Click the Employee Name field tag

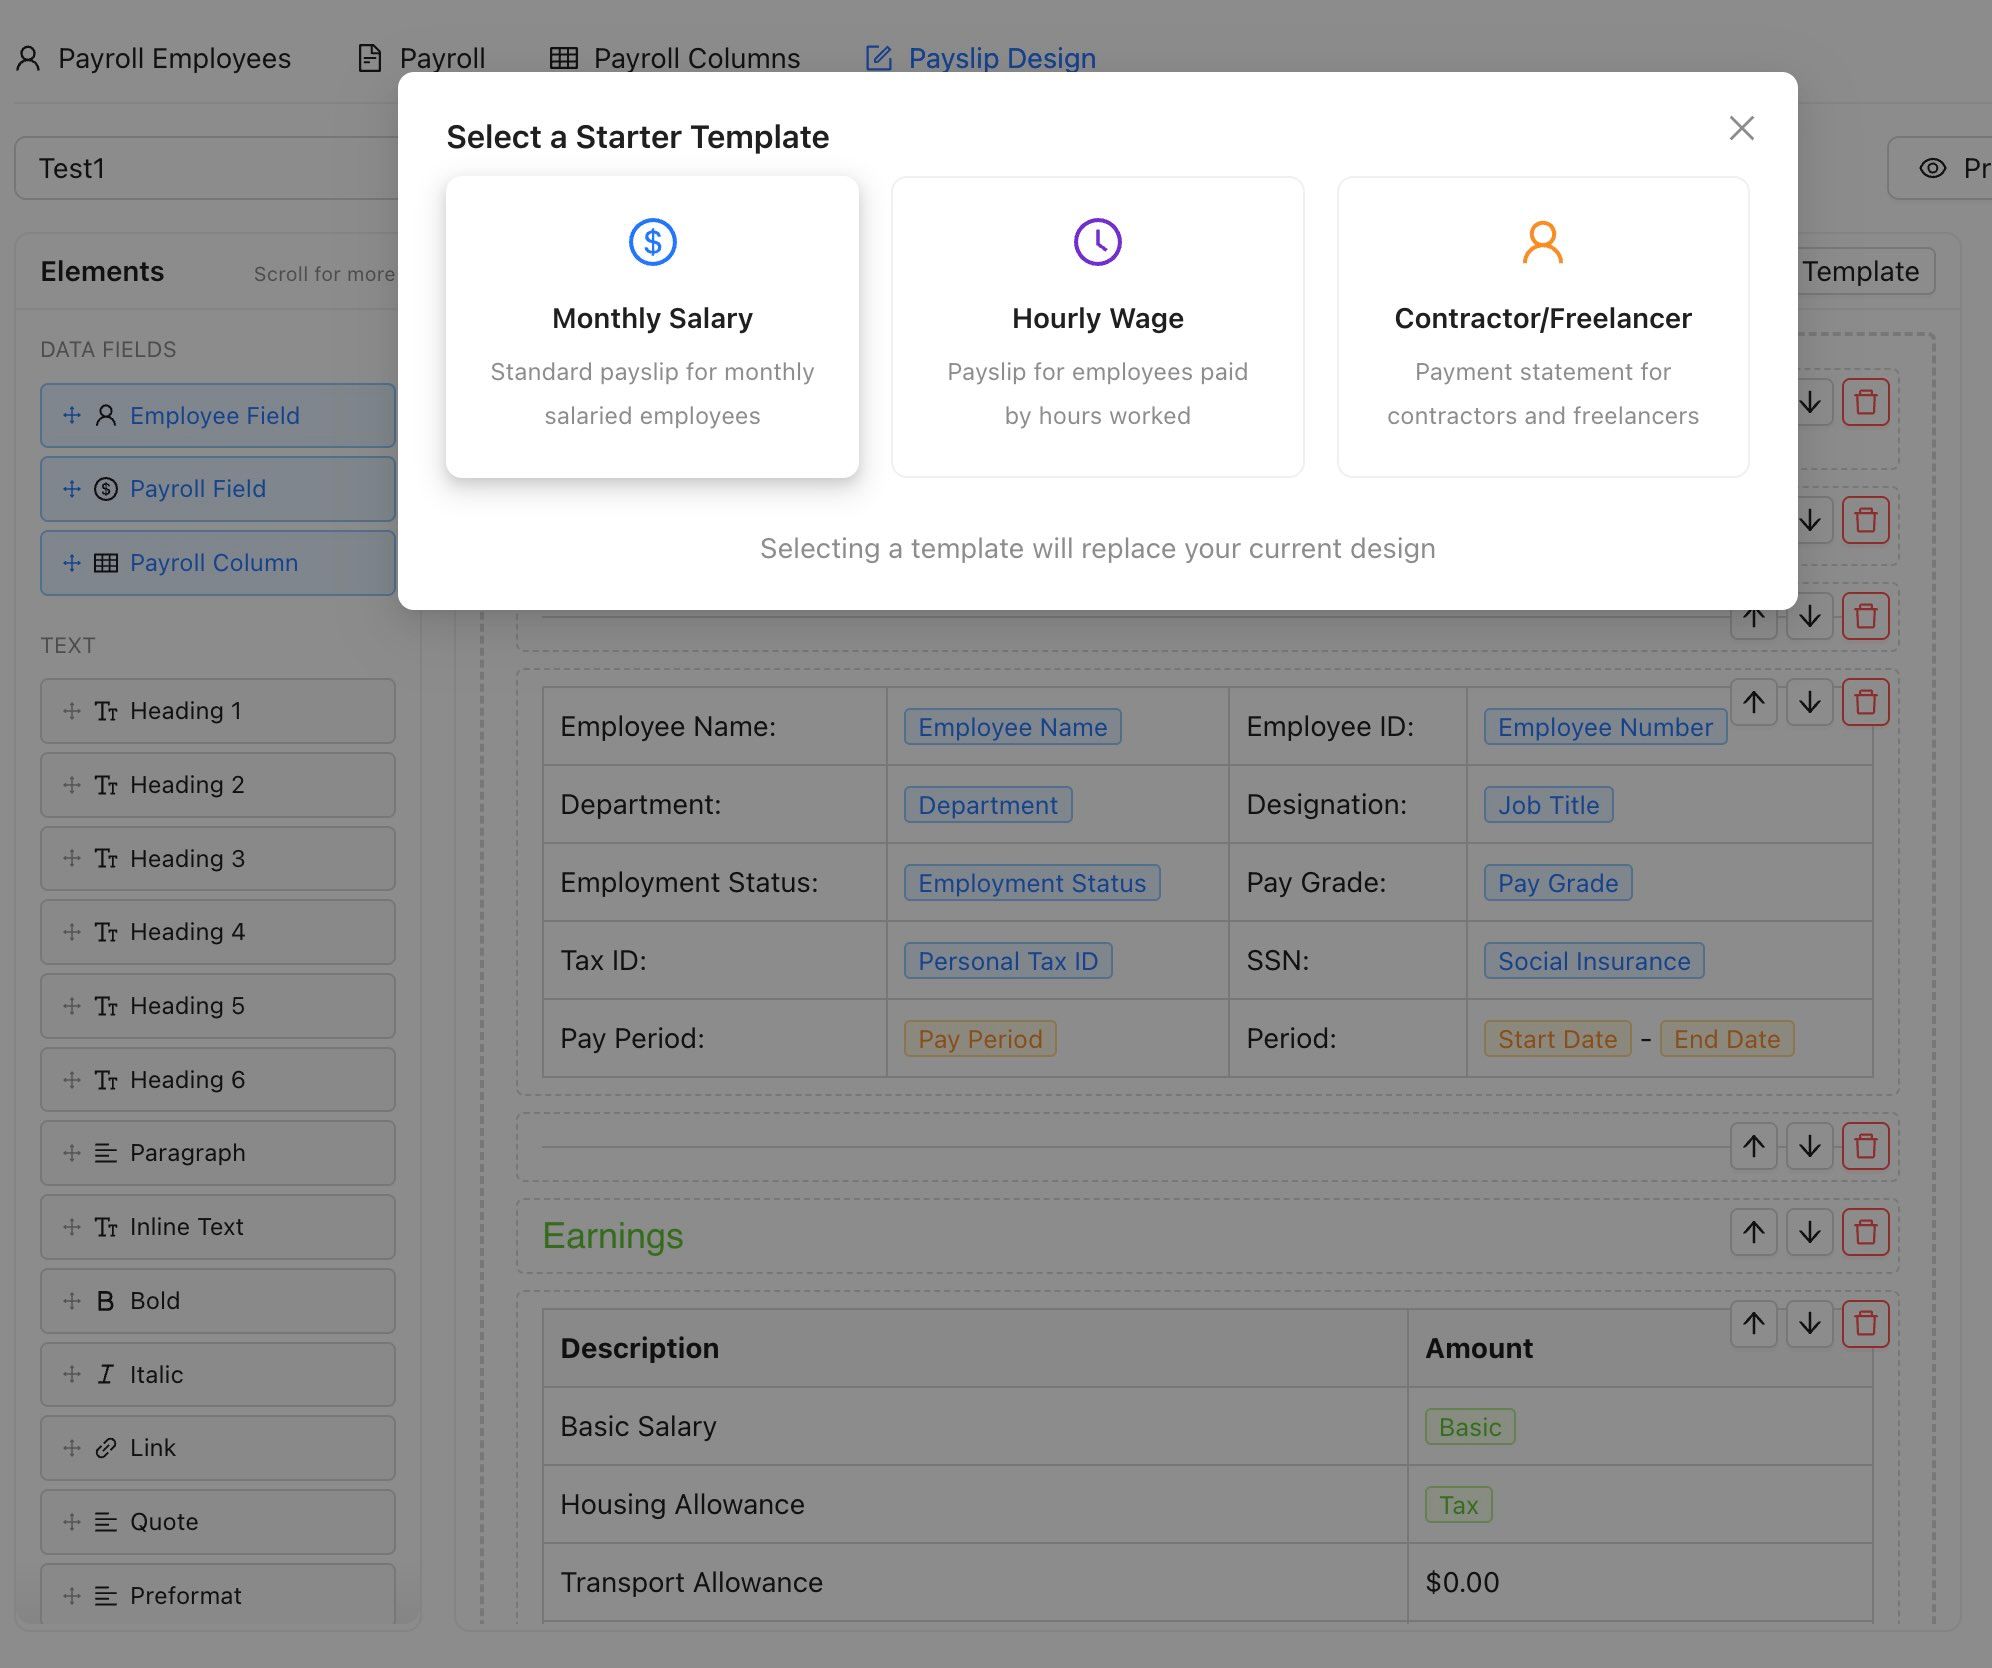click(x=1012, y=727)
